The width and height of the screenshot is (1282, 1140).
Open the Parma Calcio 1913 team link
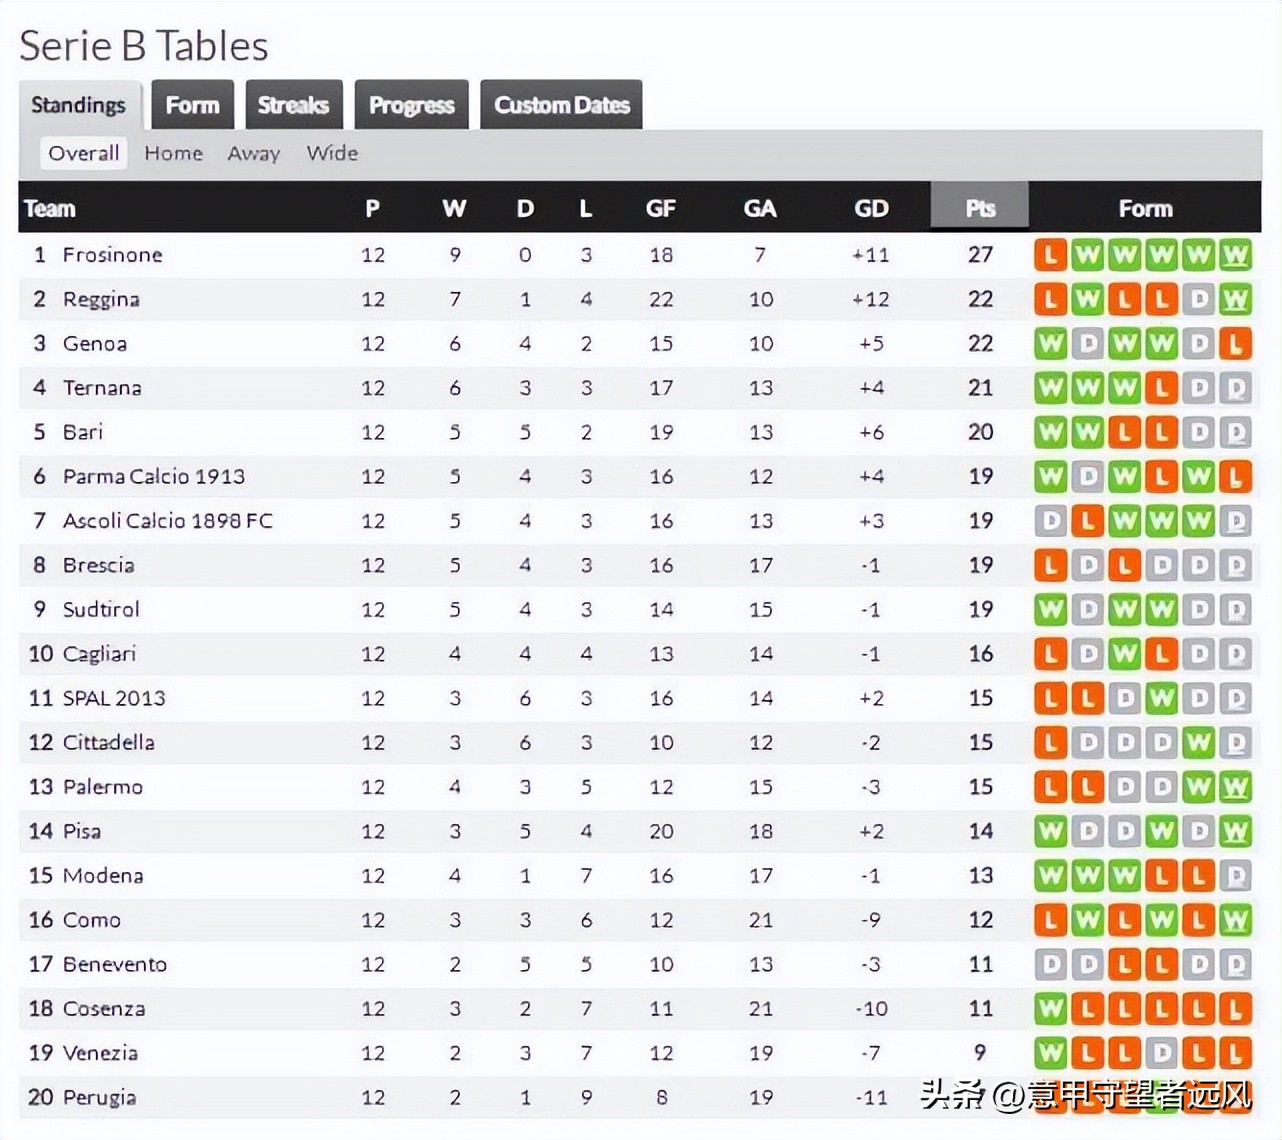153,476
